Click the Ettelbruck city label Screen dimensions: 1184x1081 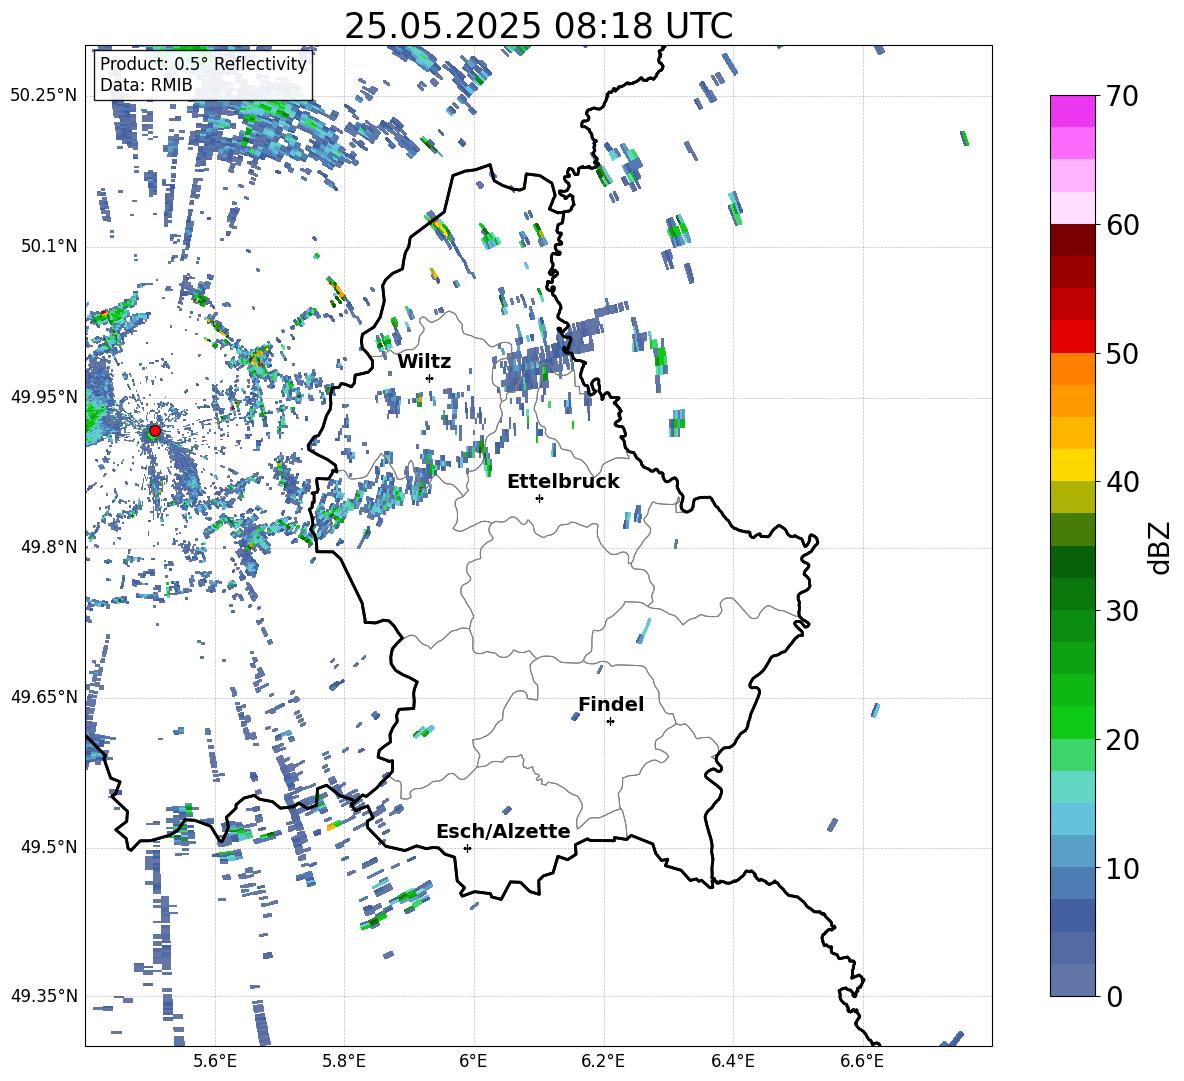[563, 482]
